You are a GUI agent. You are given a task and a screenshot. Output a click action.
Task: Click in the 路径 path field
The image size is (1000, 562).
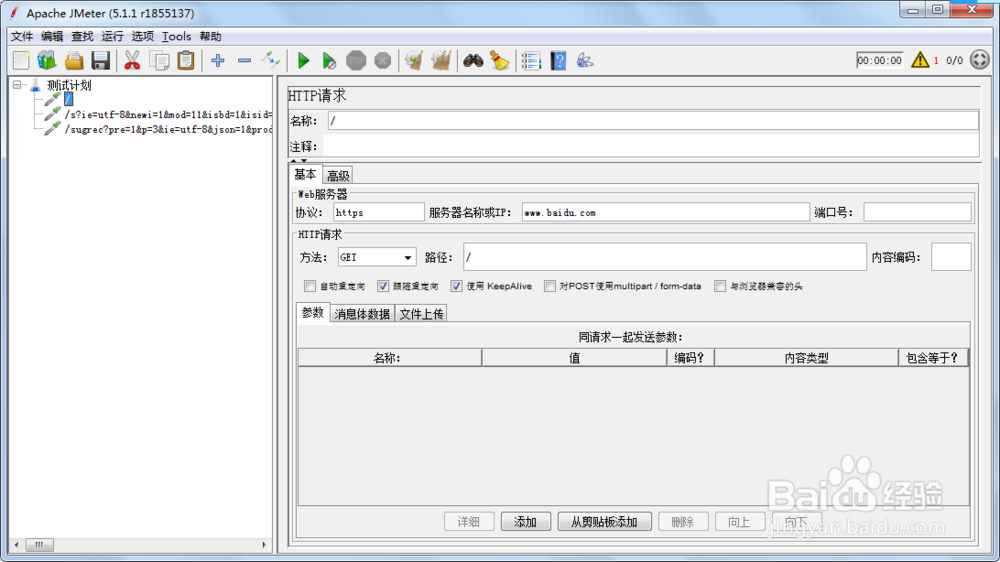point(665,257)
